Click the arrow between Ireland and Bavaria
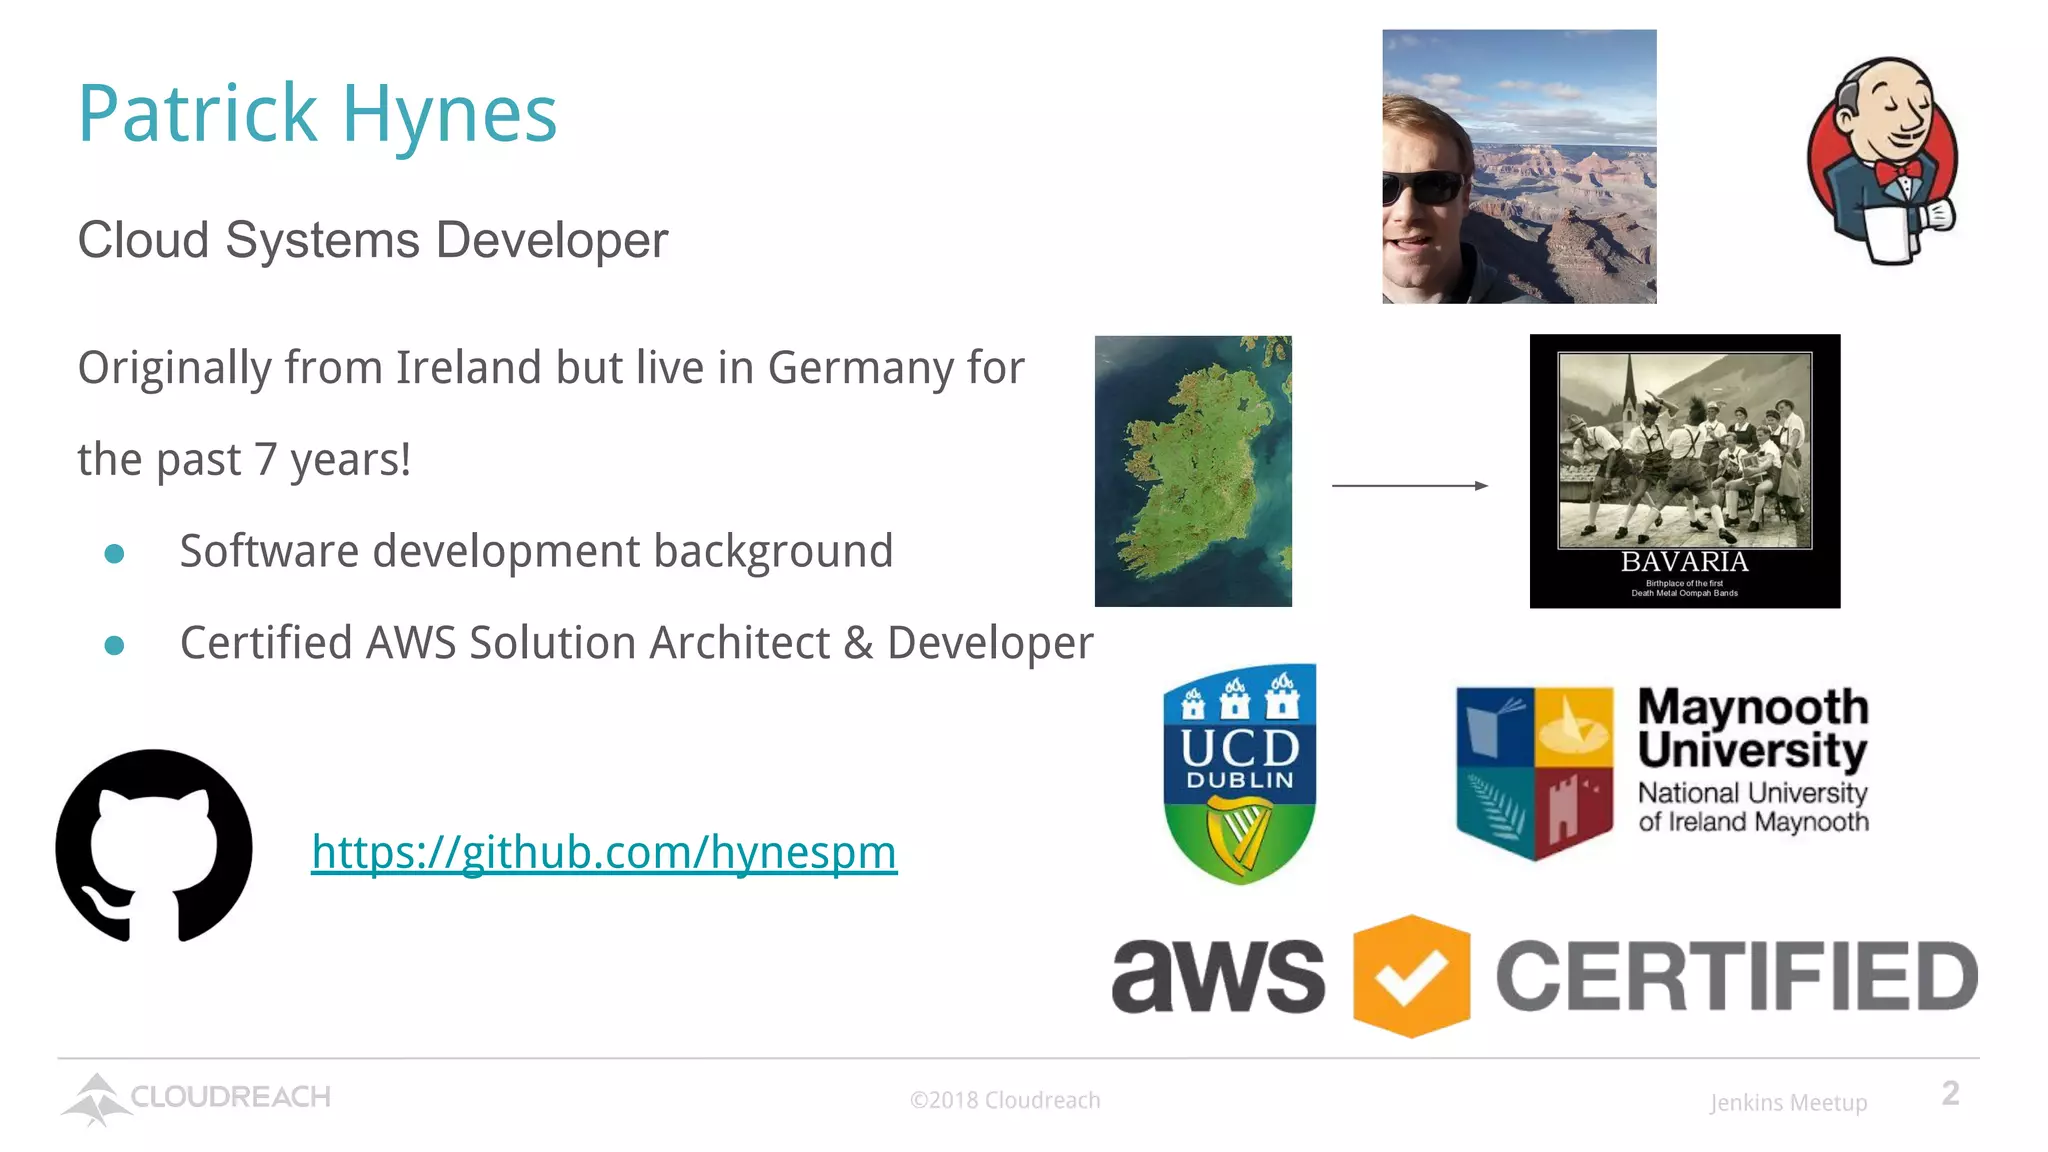Viewport: 2048px width, 1152px height. tap(1409, 486)
